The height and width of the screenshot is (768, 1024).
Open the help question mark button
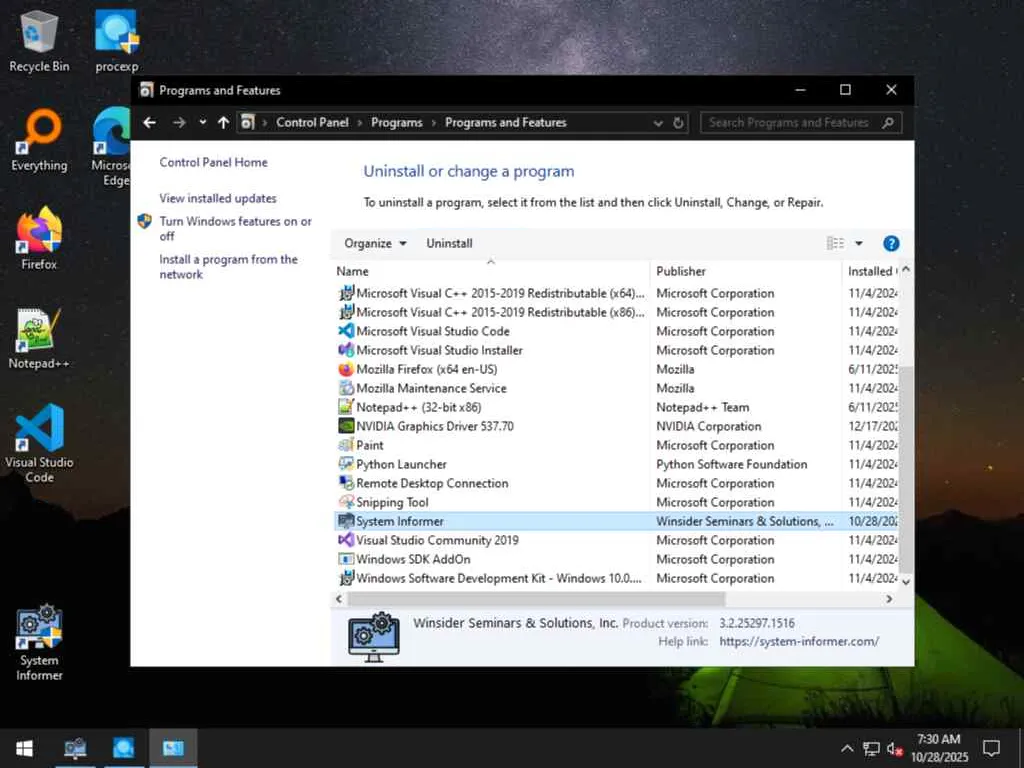click(x=891, y=244)
